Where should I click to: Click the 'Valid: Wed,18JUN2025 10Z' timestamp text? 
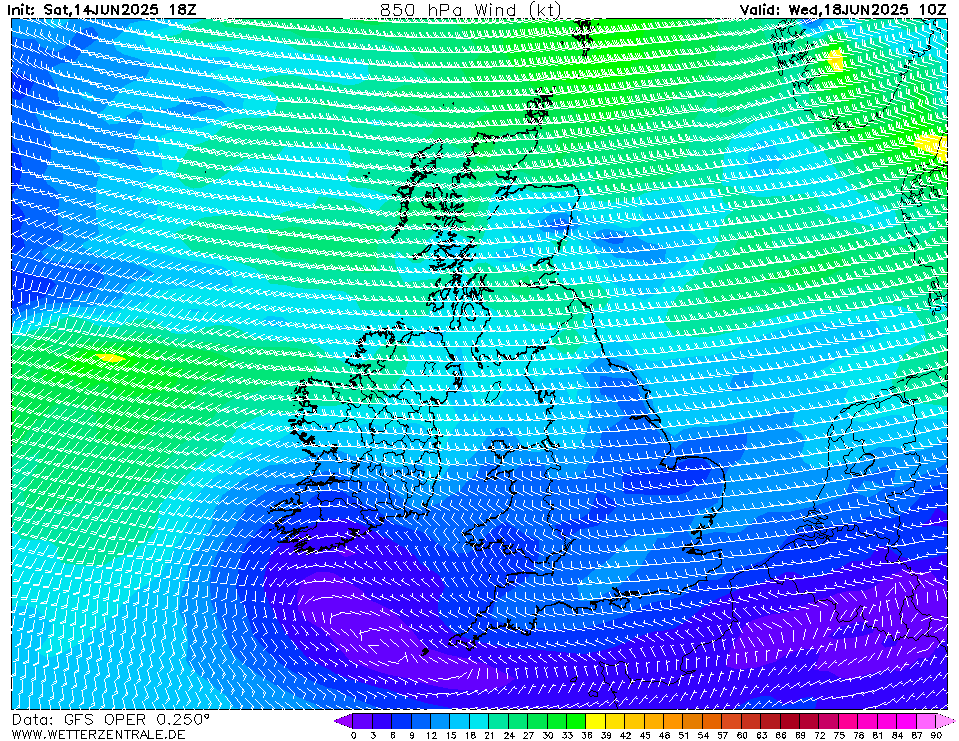(x=843, y=9)
